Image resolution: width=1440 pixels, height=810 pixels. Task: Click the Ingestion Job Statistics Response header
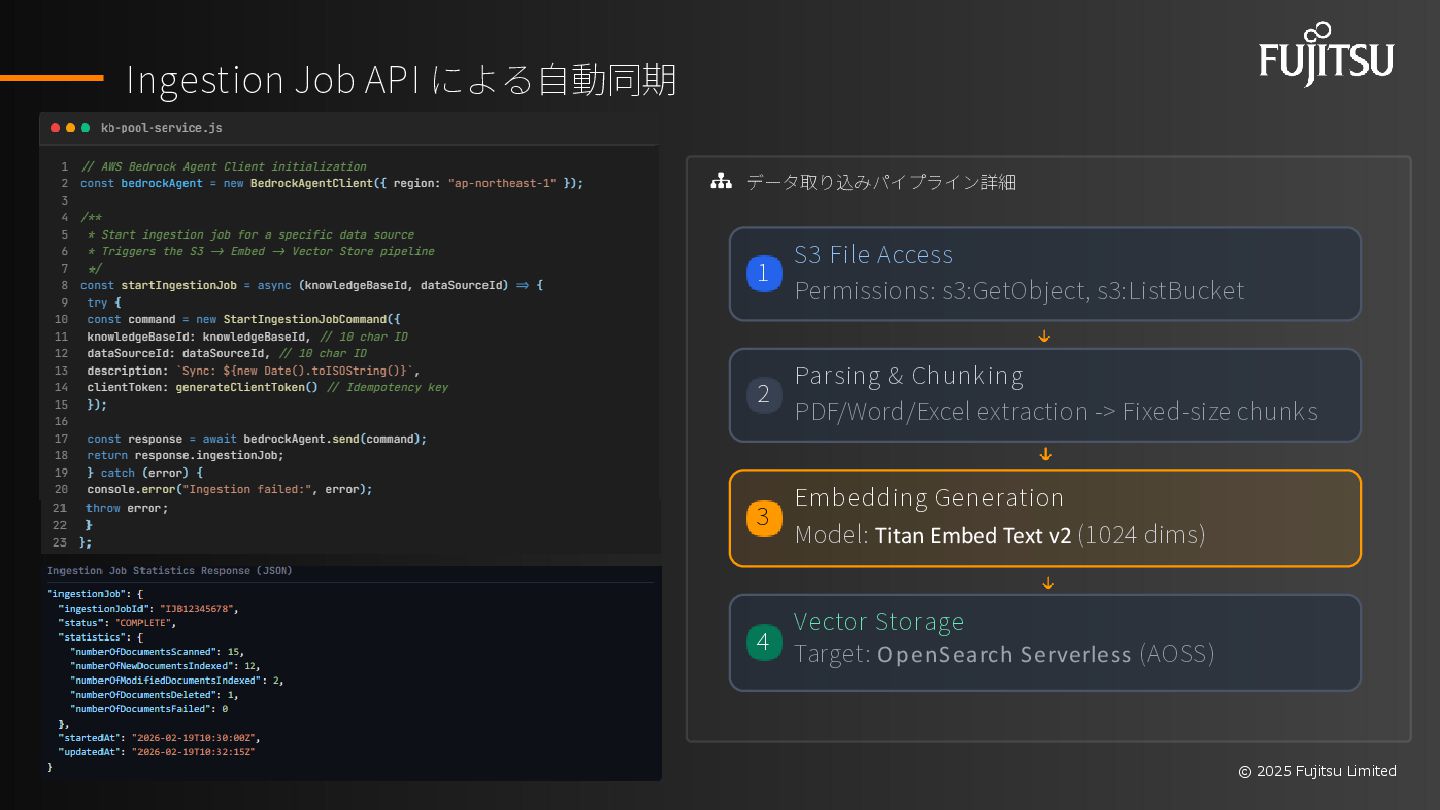click(170, 571)
